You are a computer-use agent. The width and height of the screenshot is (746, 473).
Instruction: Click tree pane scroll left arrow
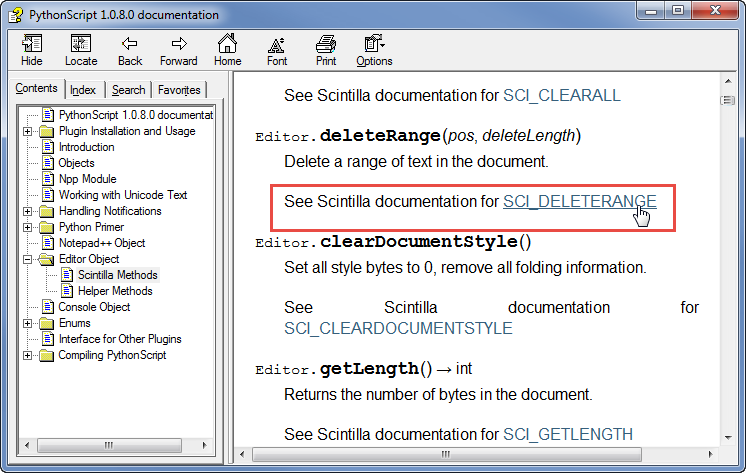[27, 445]
